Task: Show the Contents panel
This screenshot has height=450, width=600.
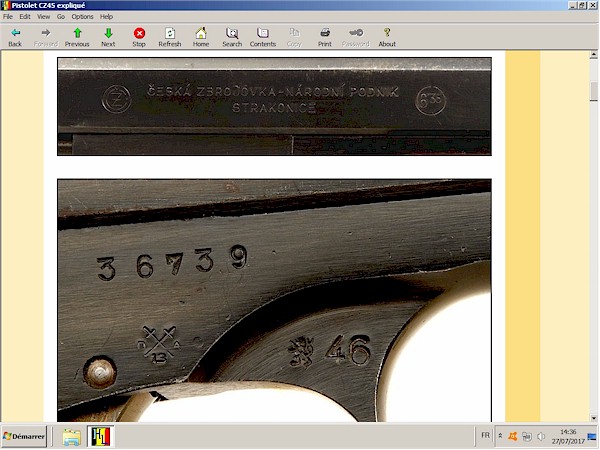Action: [x=262, y=37]
